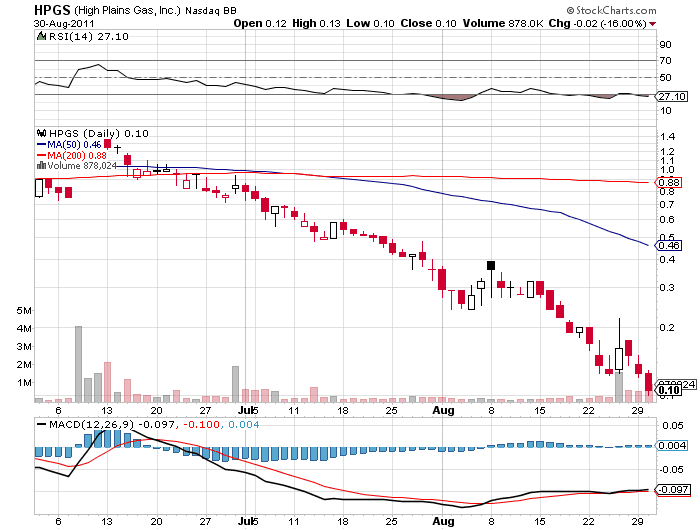Click the red down arrow after Chg
Image resolution: width=700 pixels, height=530 pixels.
click(x=652, y=24)
